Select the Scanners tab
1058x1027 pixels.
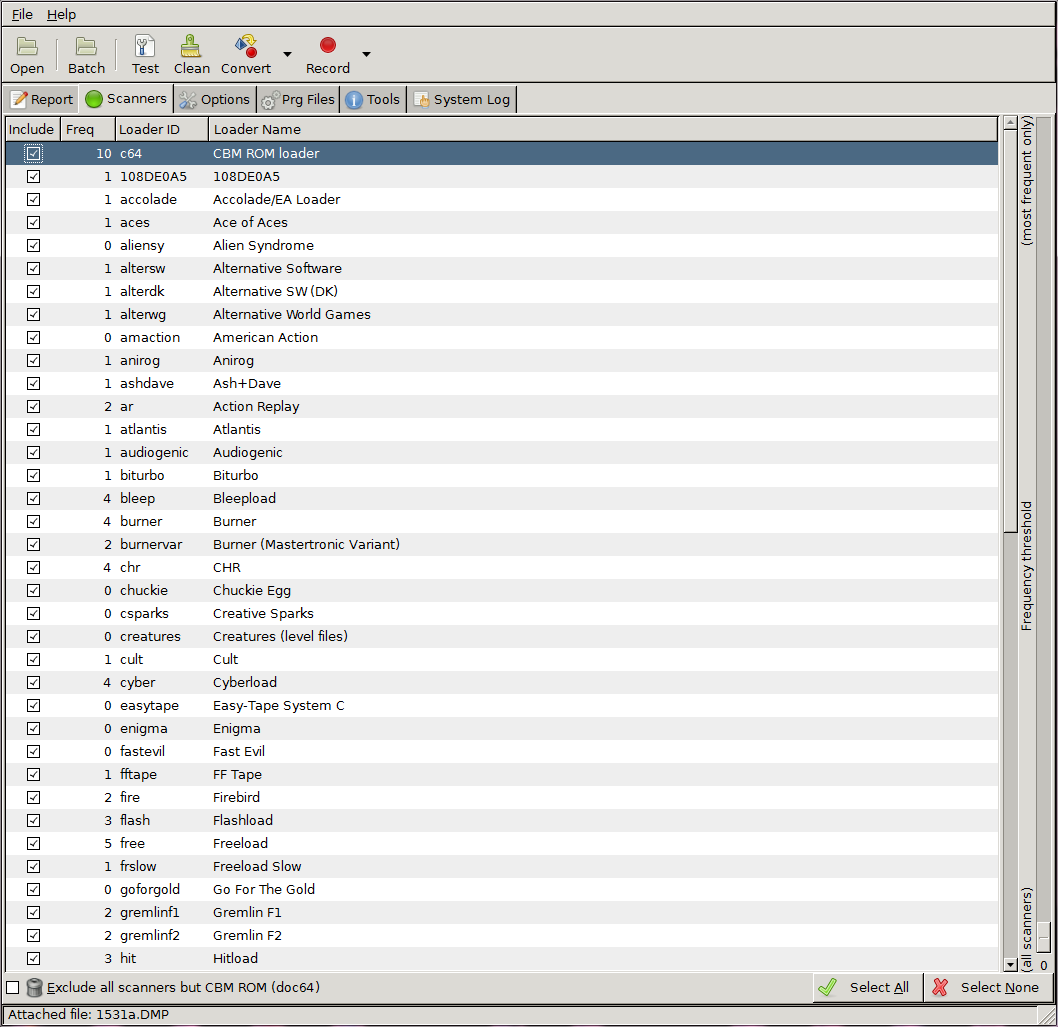tap(126, 99)
